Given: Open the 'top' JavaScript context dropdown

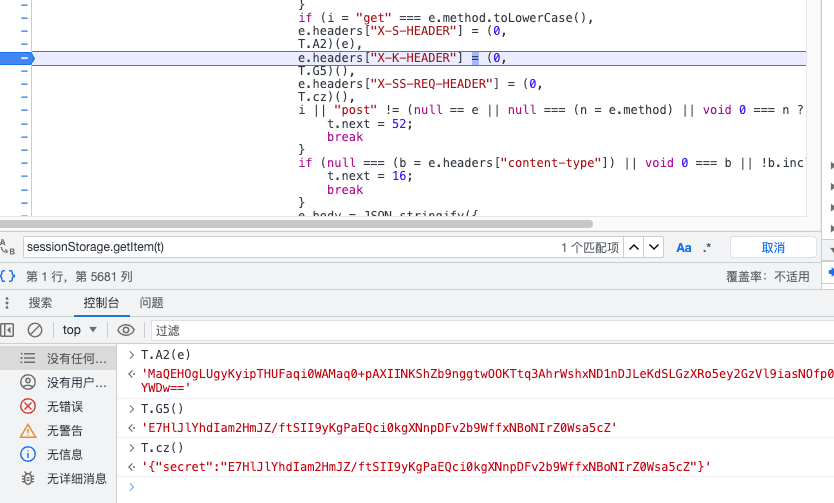Looking at the screenshot, I should [x=80, y=330].
